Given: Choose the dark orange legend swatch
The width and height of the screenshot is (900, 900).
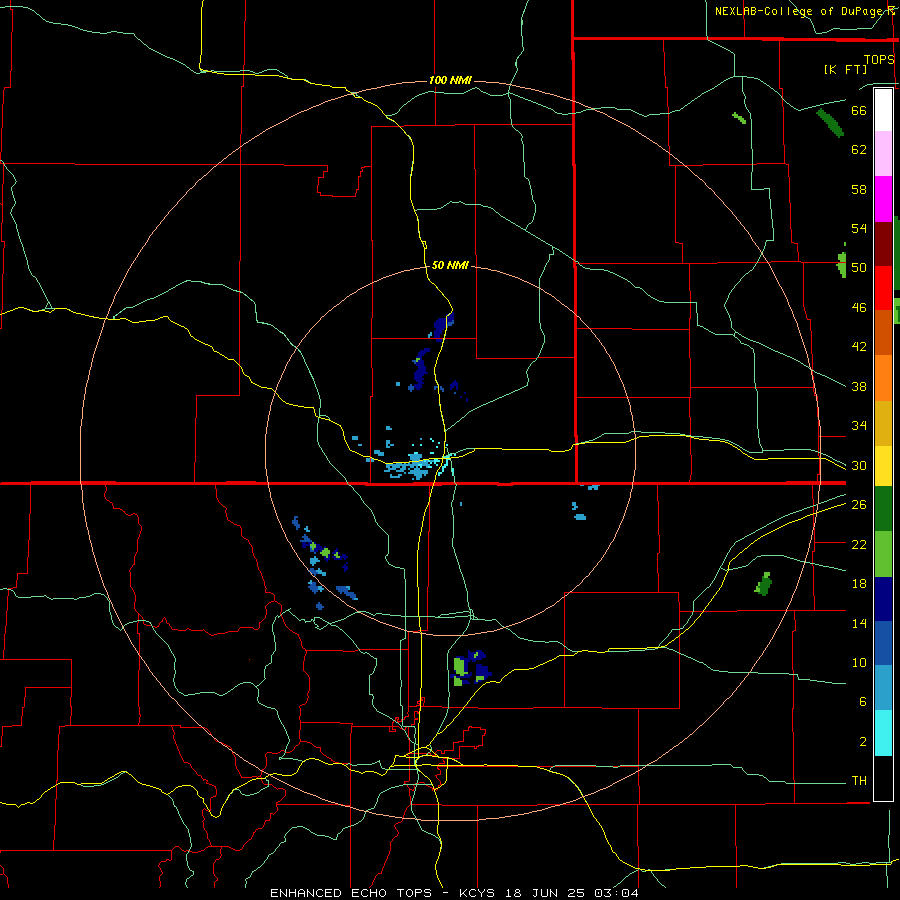Looking at the screenshot, I should [x=883, y=332].
